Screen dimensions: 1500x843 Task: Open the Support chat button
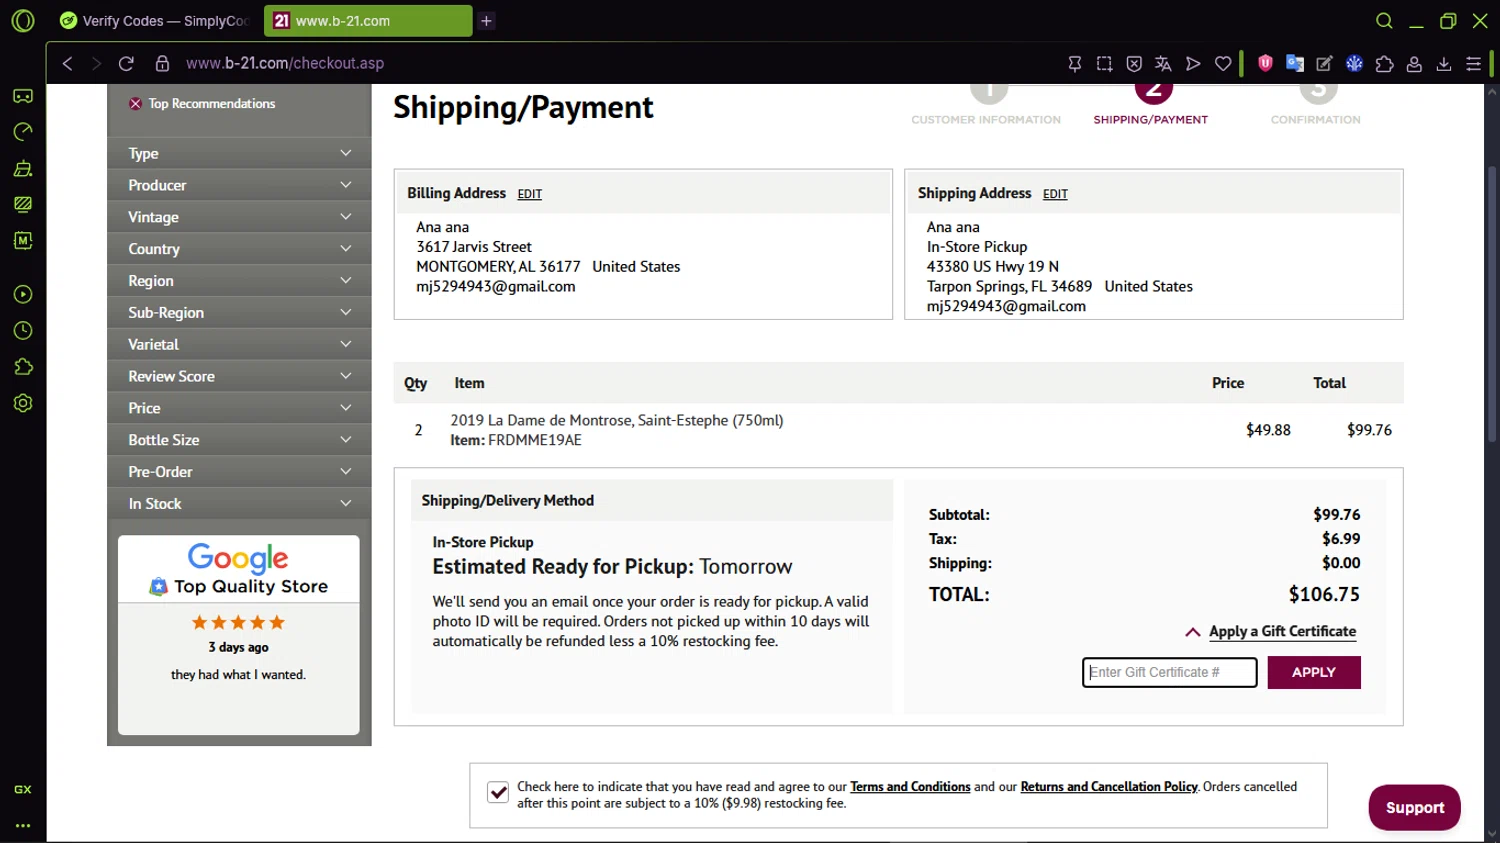[1414, 808]
